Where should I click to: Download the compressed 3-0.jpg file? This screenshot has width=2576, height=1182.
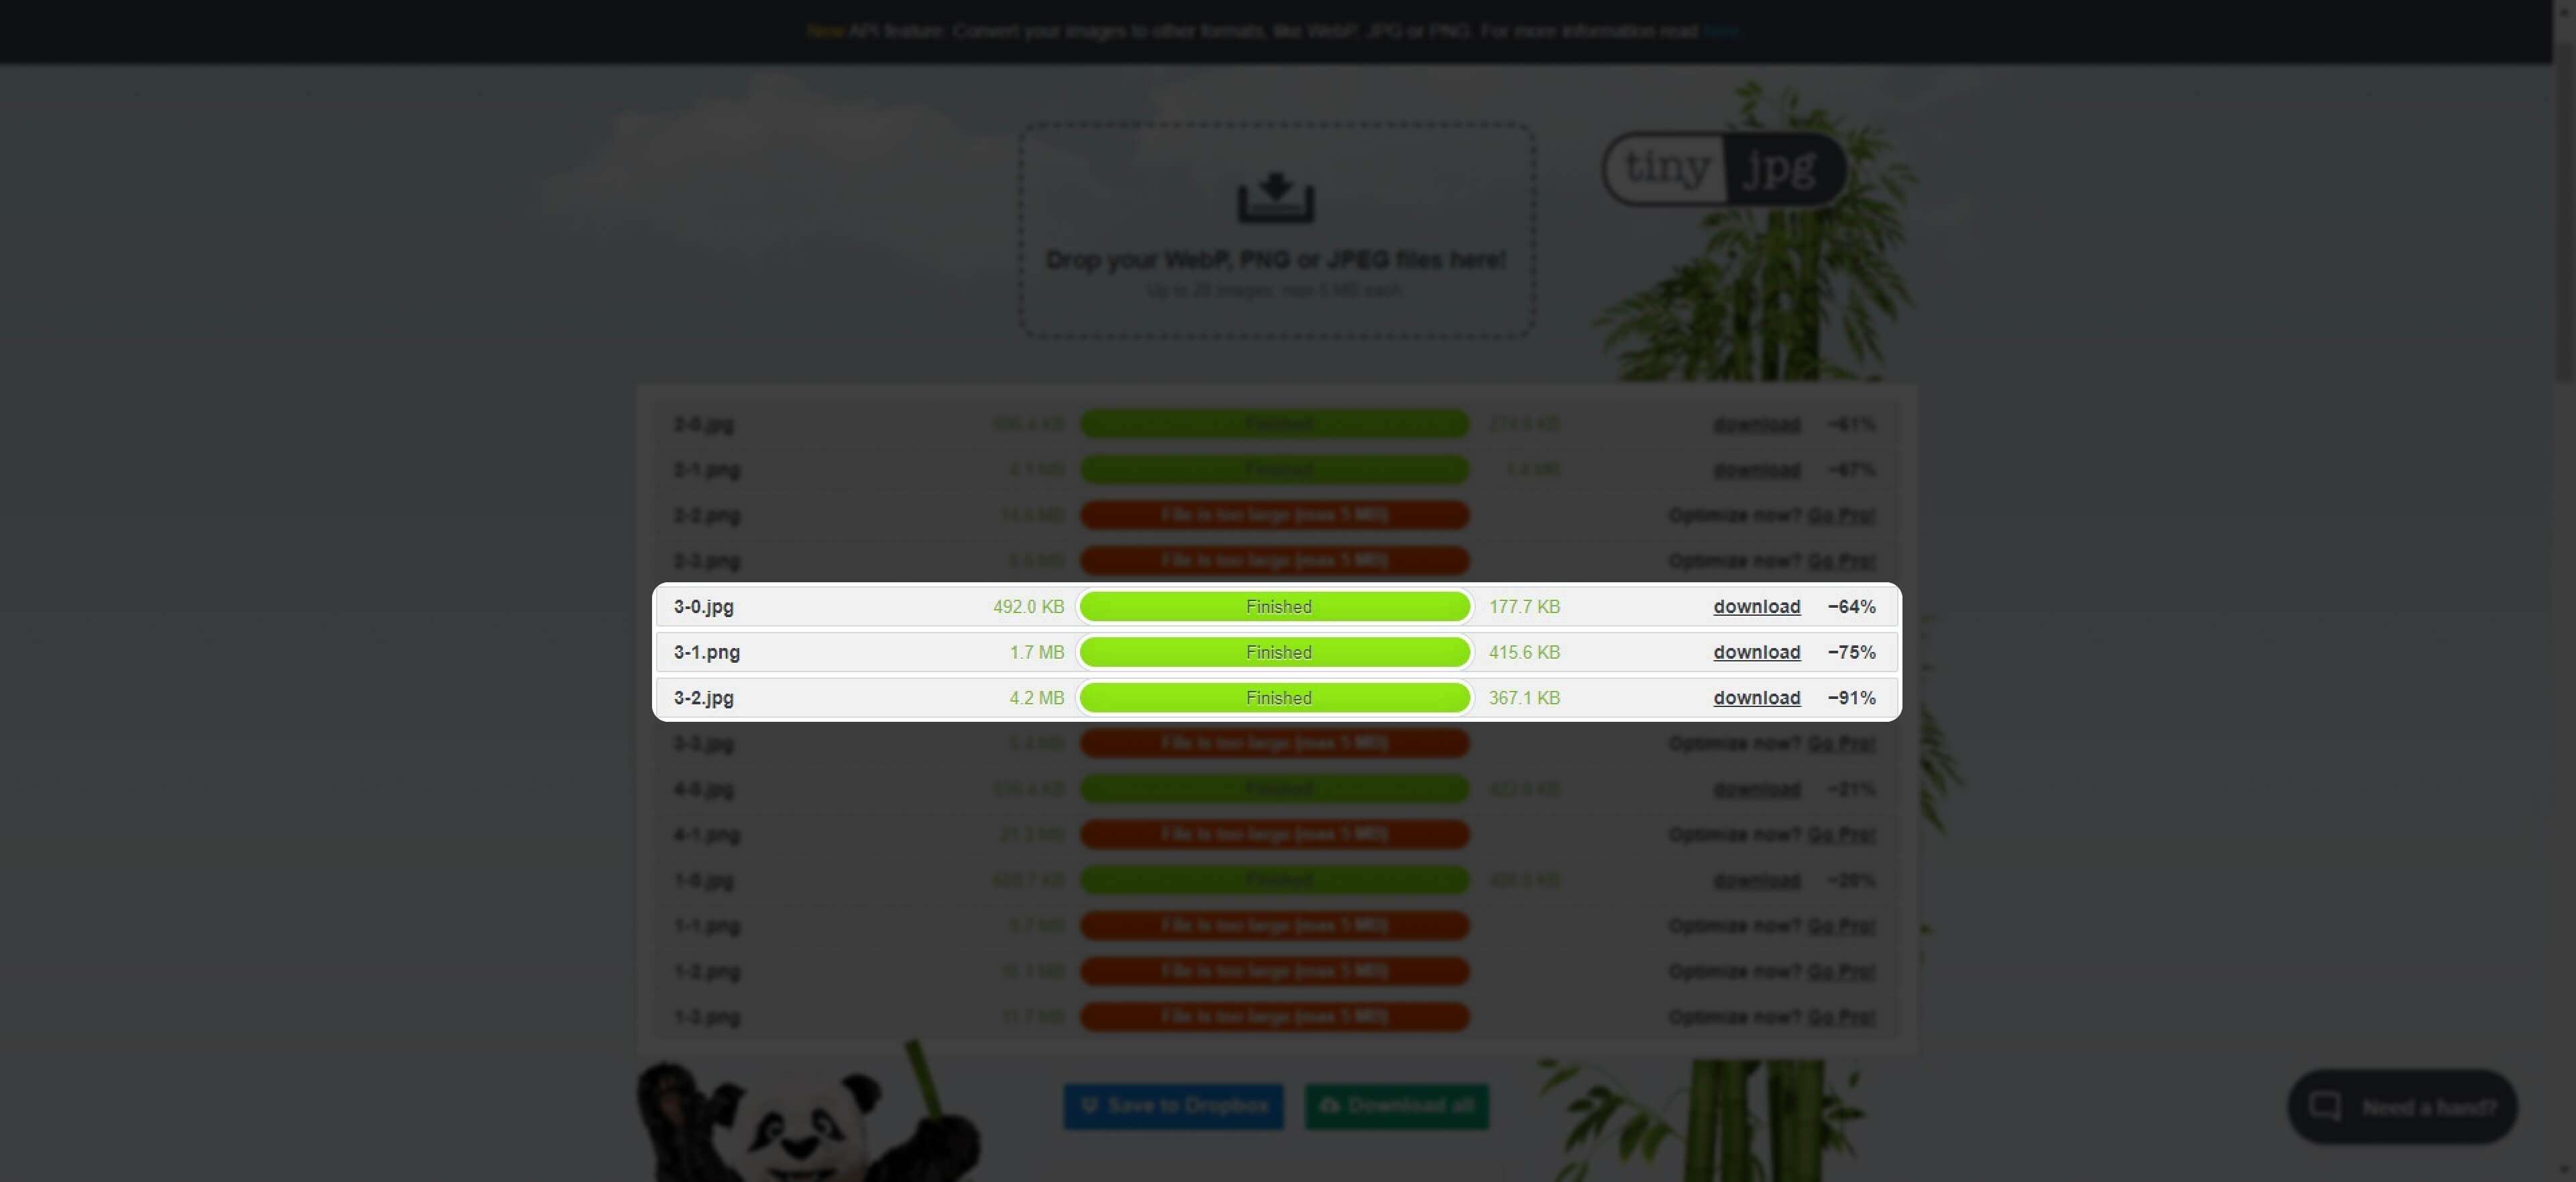tap(1756, 606)
